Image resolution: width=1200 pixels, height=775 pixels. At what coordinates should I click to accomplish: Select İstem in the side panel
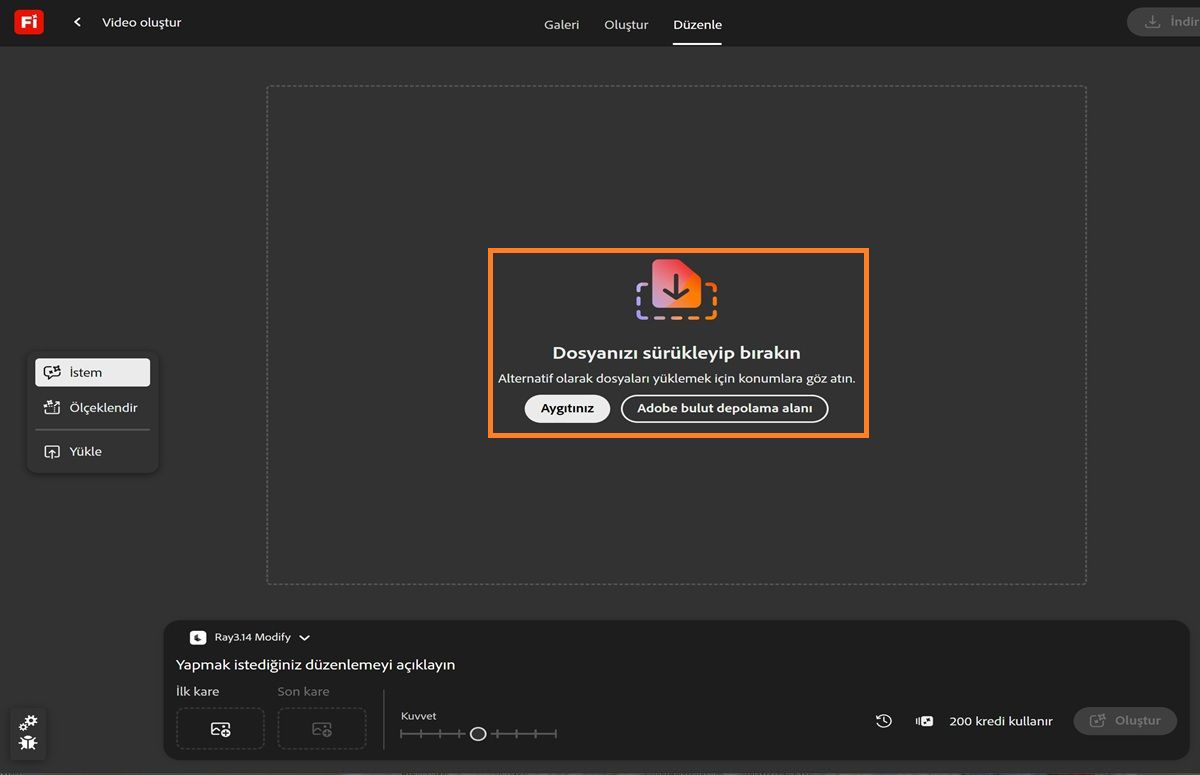tap(92, 372)
